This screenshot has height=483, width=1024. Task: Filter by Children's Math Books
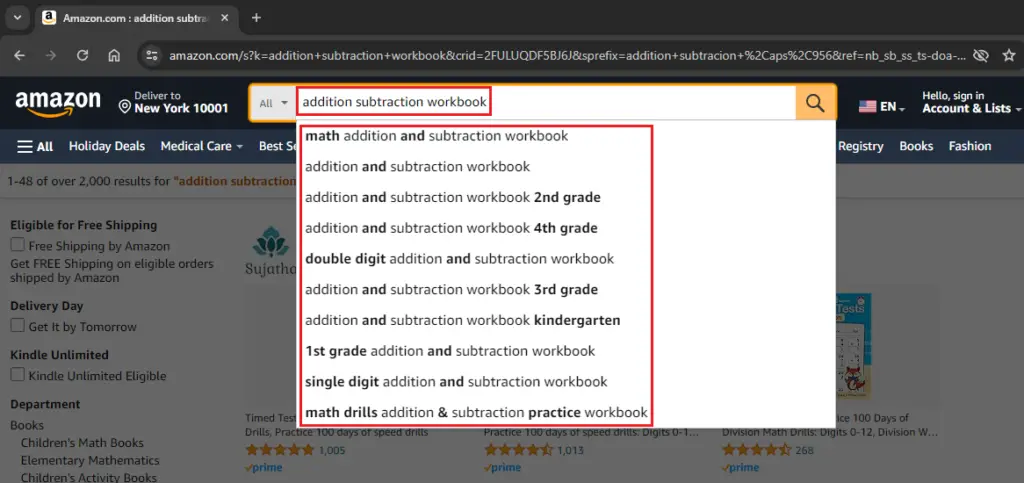click(82, 443)
